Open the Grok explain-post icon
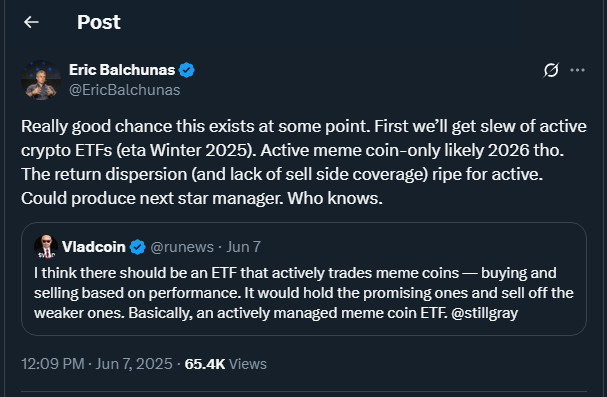Screen dimensions: 607x397 pos(551,70)
